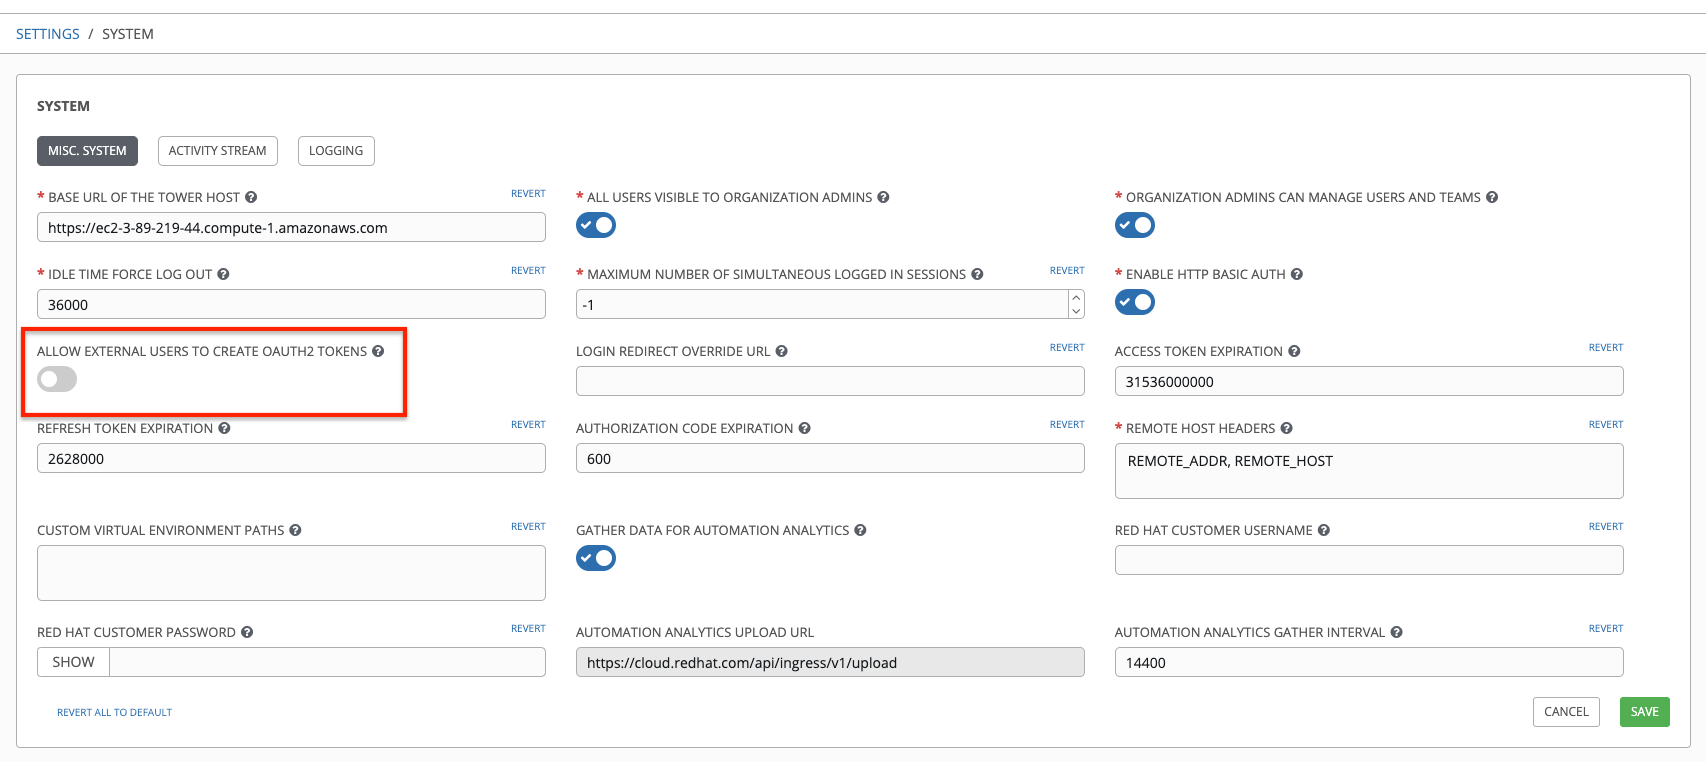The image size is (1706, 762).
Task: Disable Enable HTTP Basic Auth toggle
Action: pos(1134,302)
